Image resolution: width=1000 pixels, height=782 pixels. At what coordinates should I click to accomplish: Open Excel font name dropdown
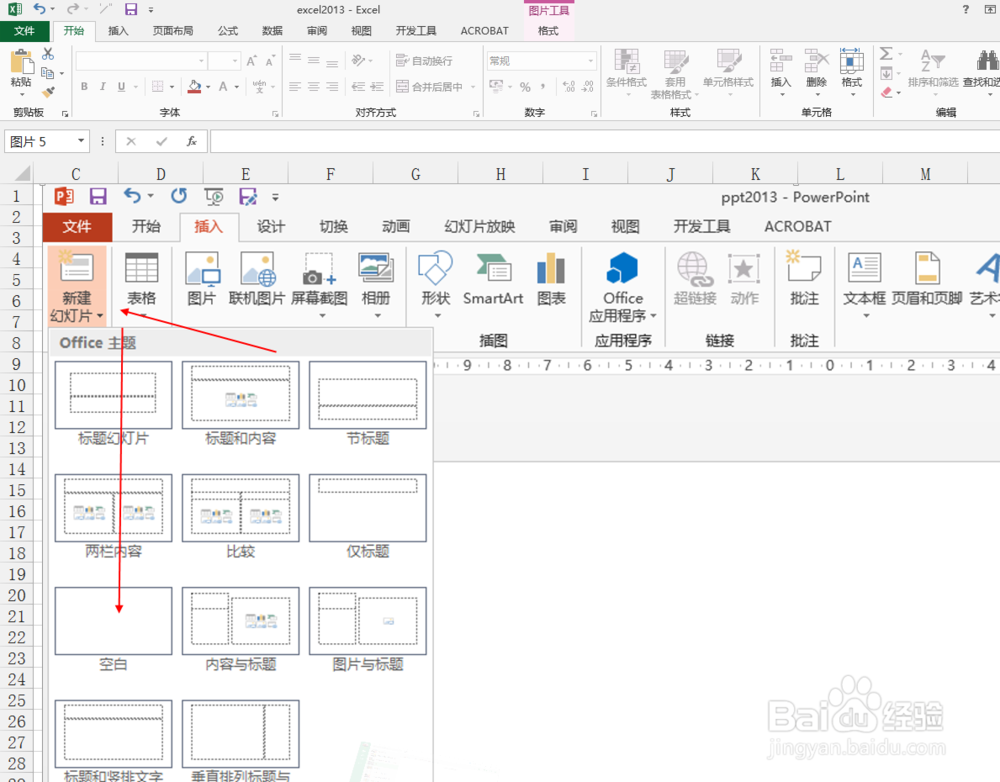coord(202,61)
